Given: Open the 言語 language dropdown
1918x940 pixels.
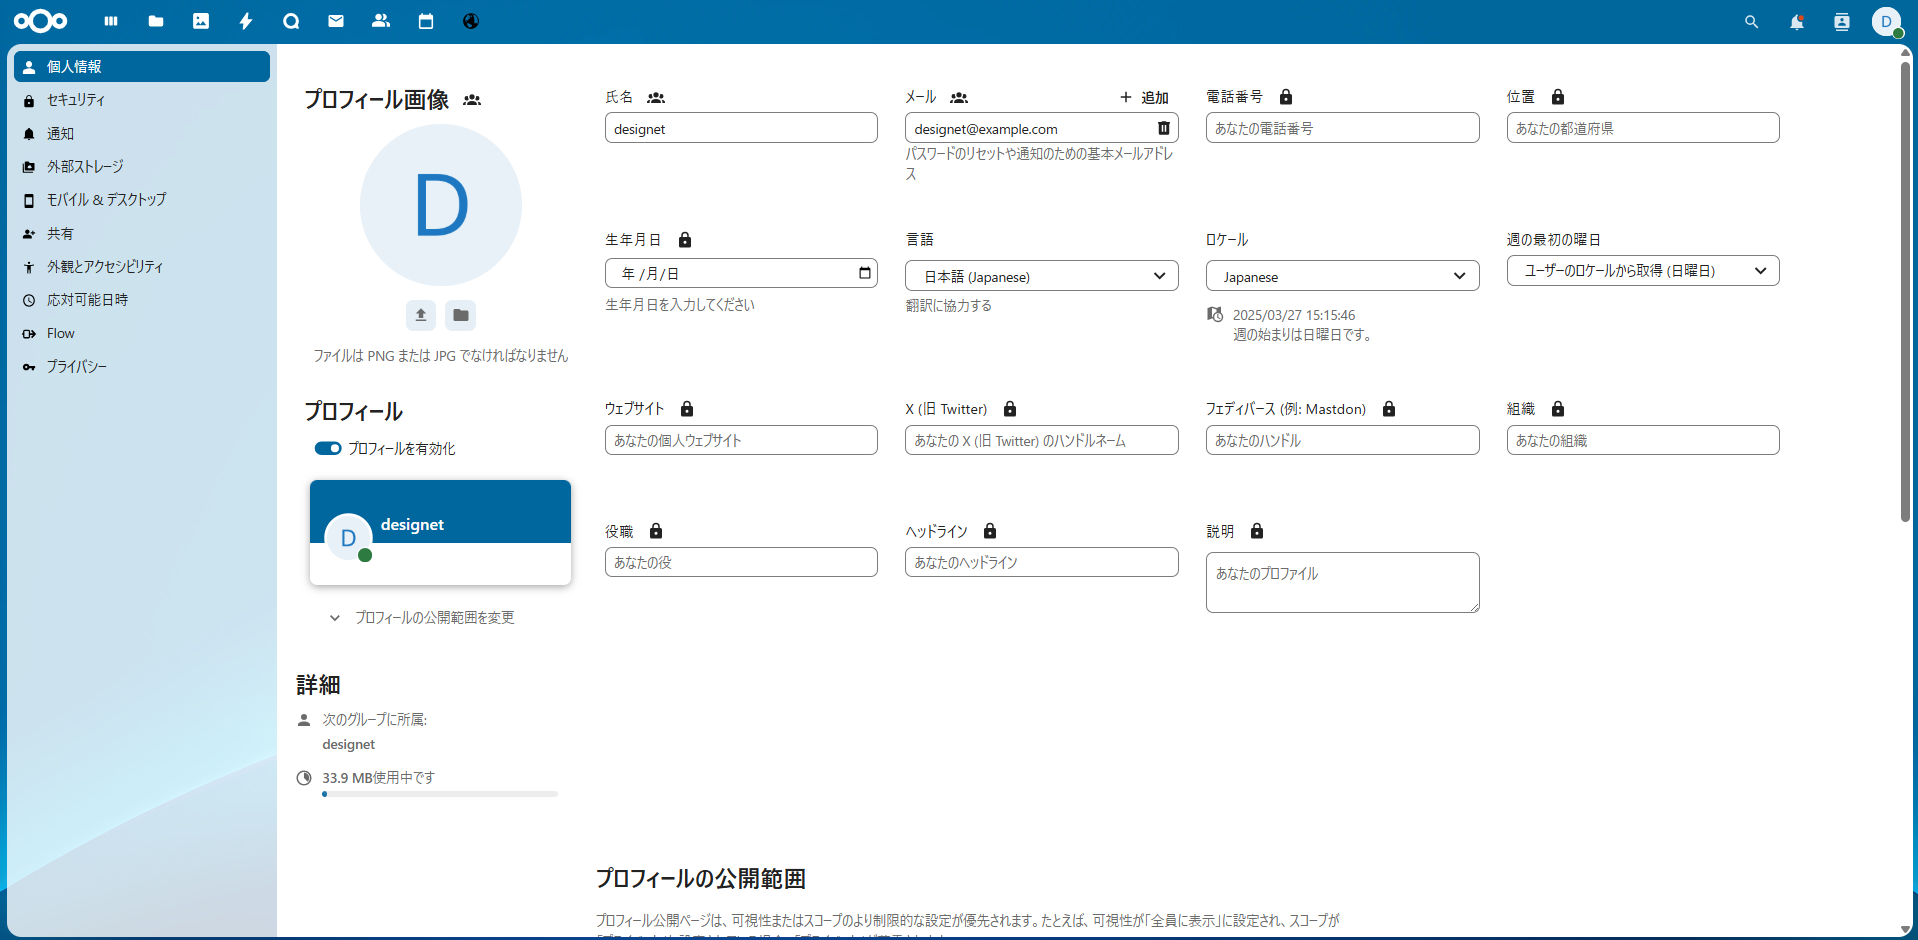Looking at the screenshot, I should [x=1041, y=276].
